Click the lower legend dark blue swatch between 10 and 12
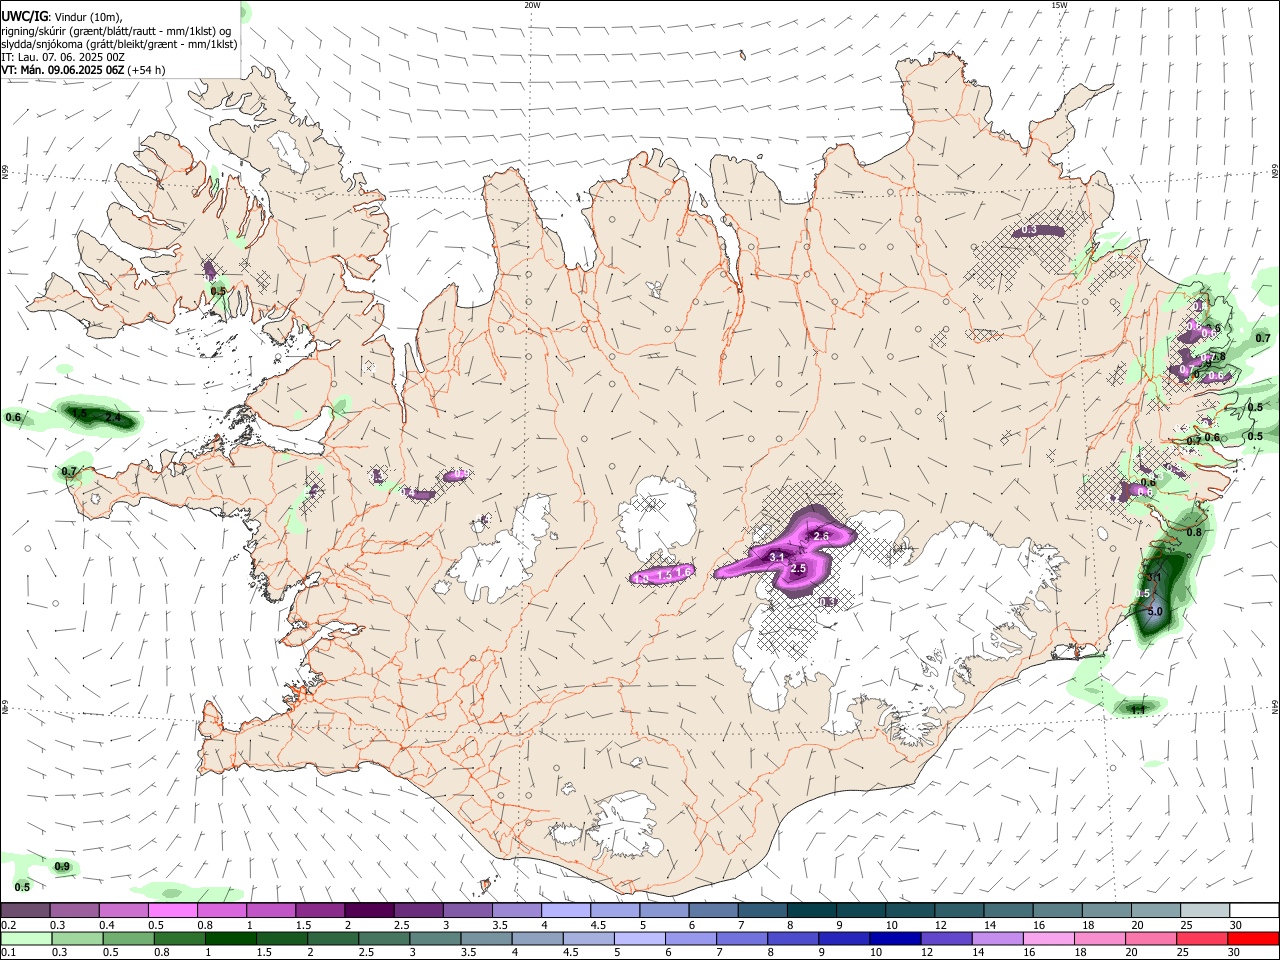1280x960 pixels. click(896, 938)
